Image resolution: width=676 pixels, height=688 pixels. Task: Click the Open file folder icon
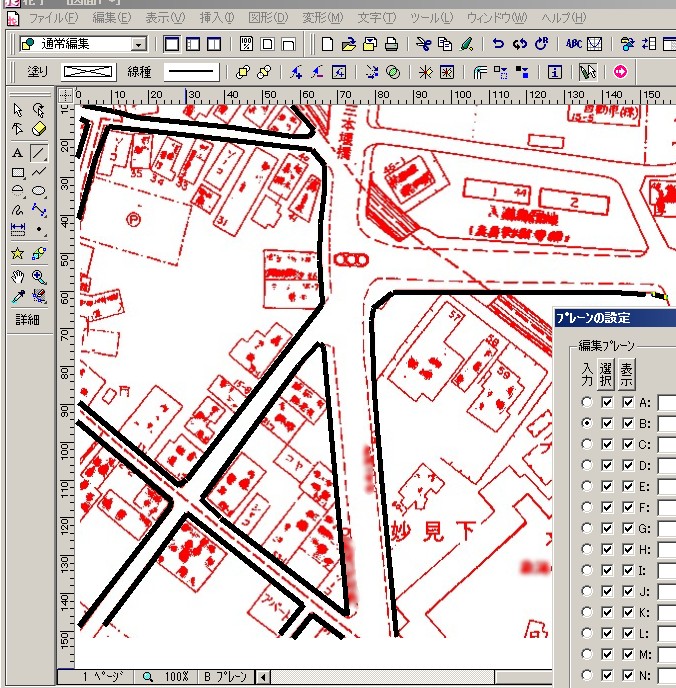click(x=349, y=44)
